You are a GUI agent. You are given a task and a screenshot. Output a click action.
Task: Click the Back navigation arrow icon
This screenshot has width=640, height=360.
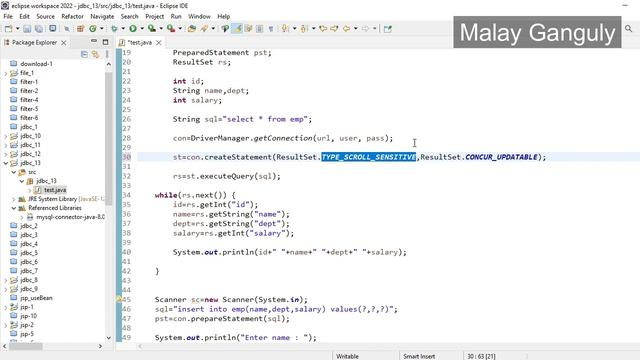(x=347, y=29)
